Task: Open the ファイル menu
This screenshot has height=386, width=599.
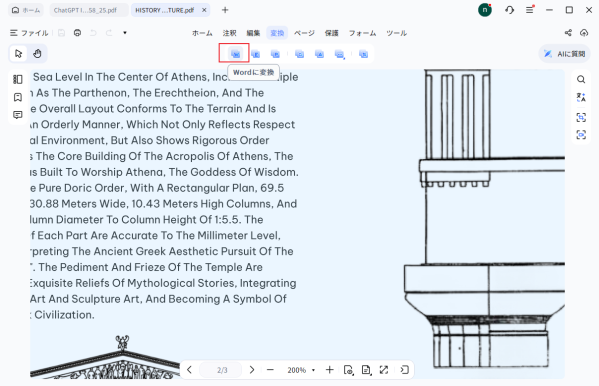Action: tap(29, 33)
